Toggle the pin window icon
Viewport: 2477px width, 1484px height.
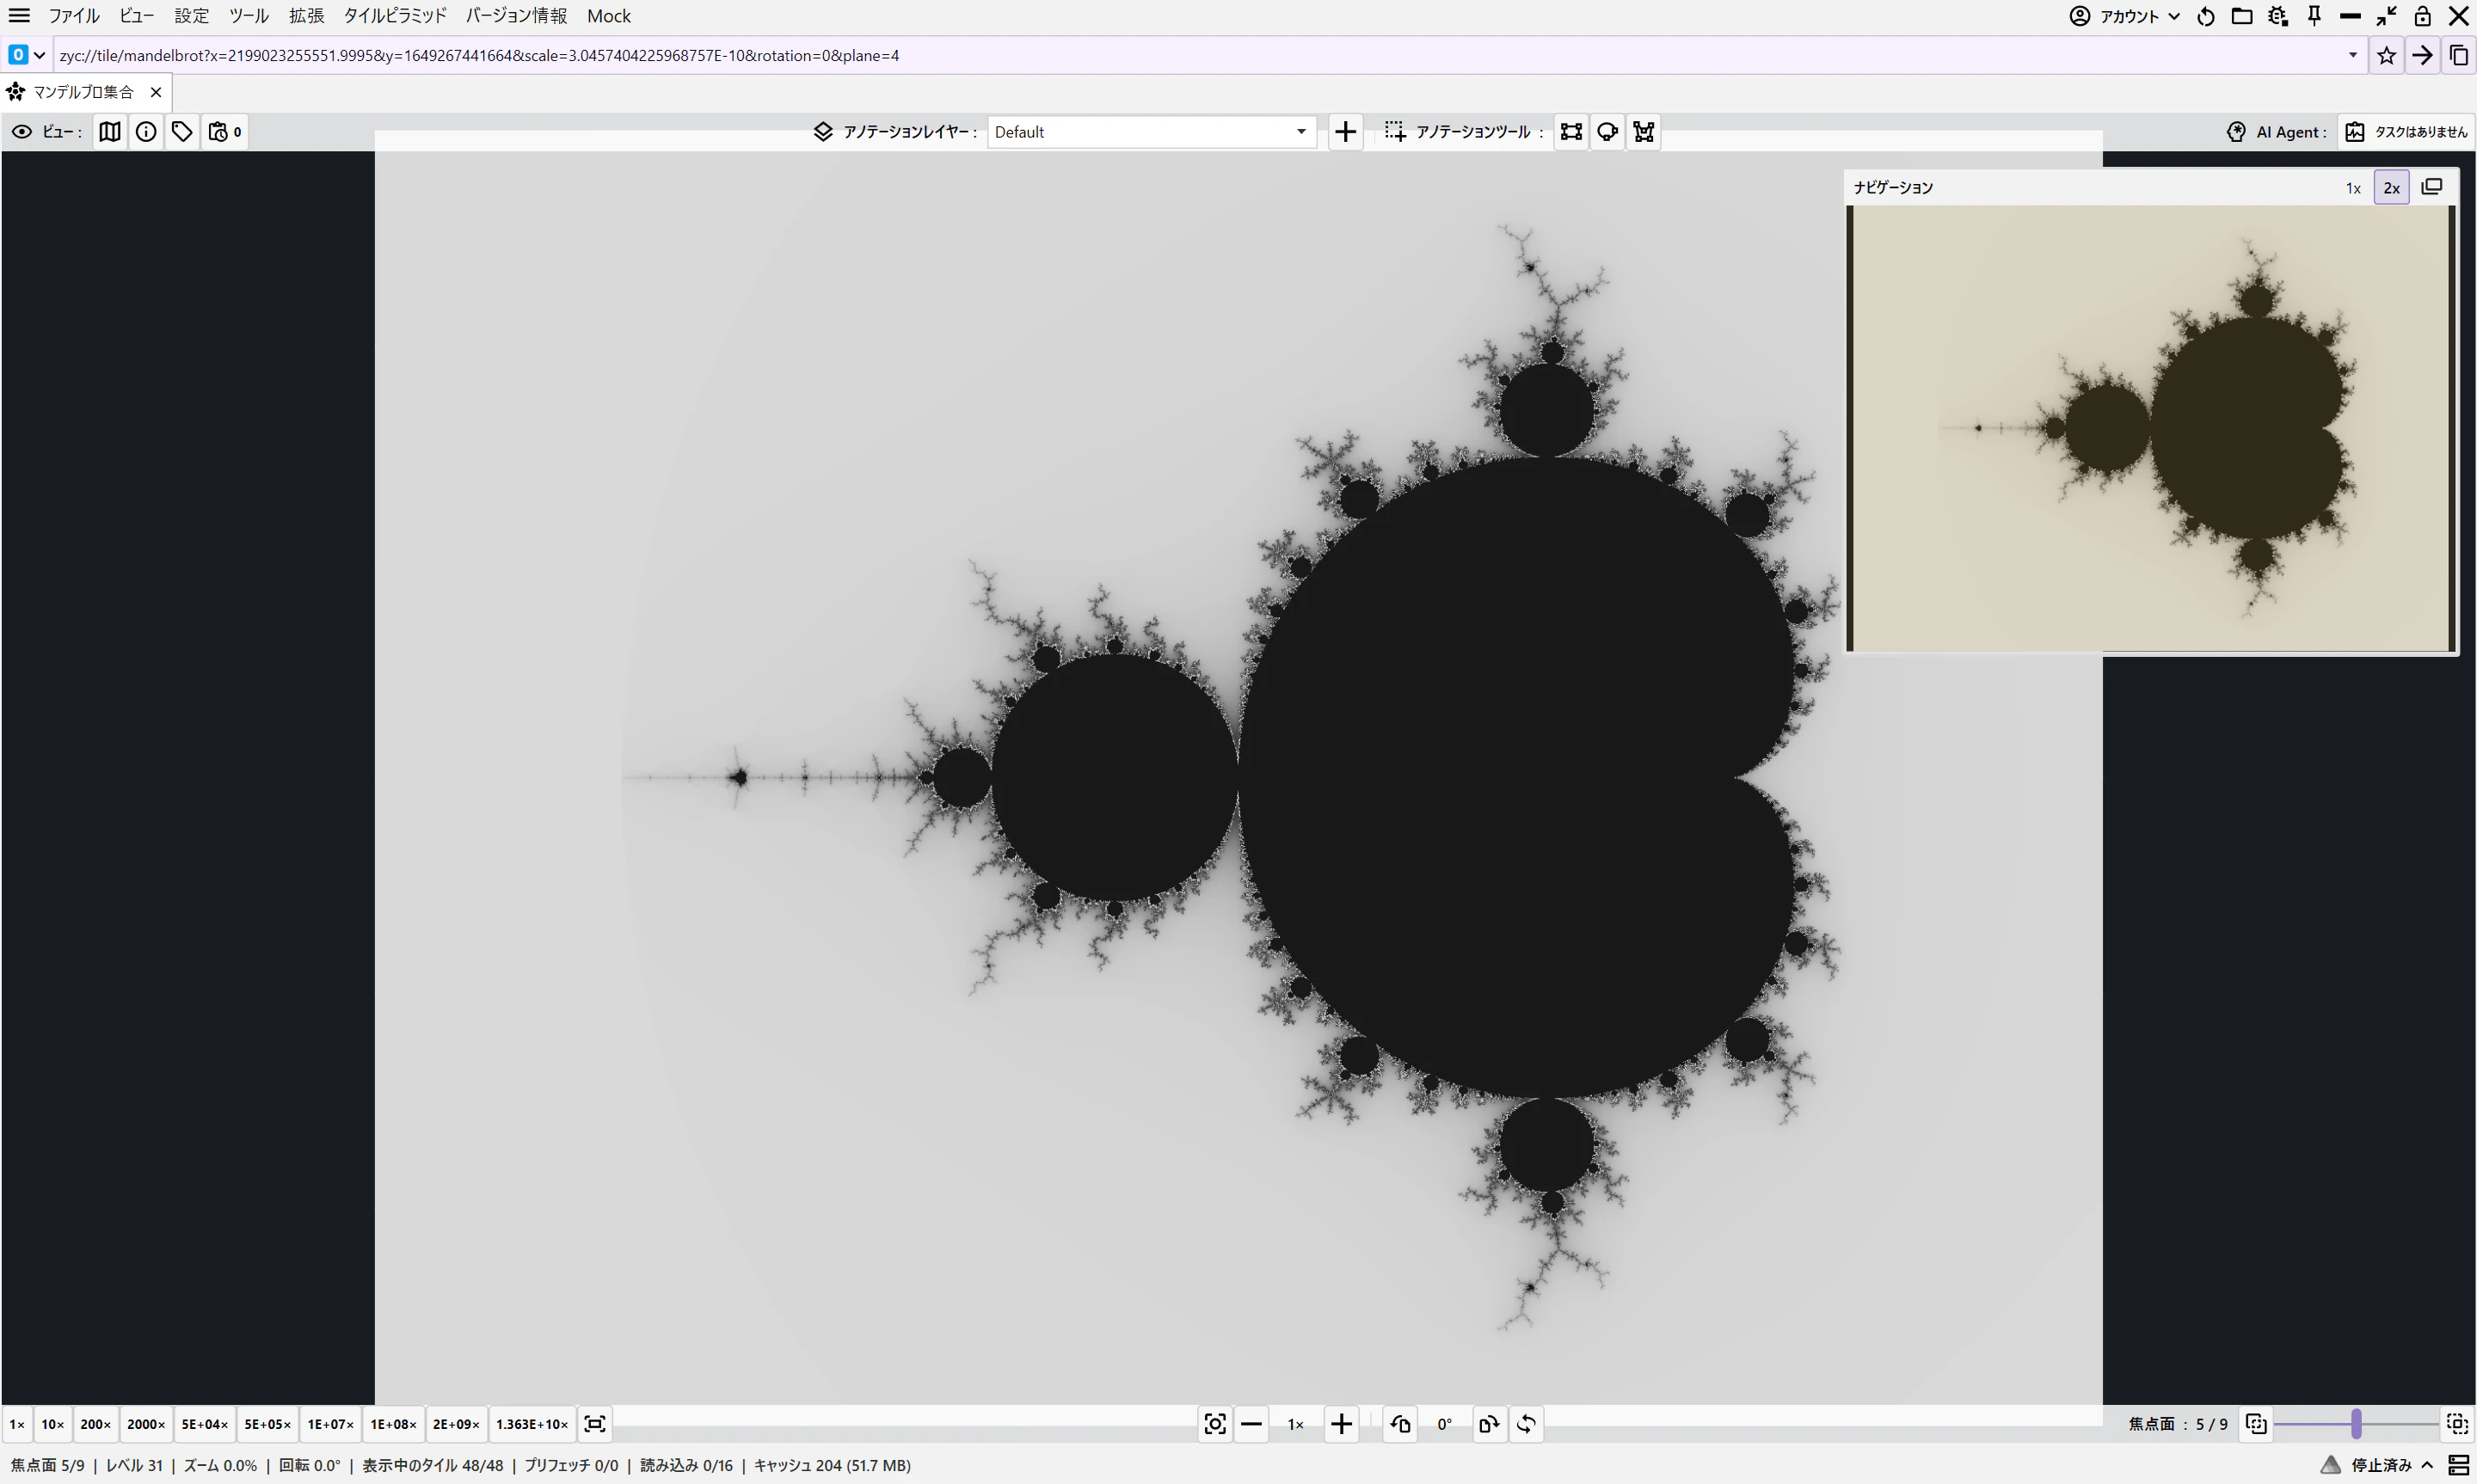point(2314,15)
